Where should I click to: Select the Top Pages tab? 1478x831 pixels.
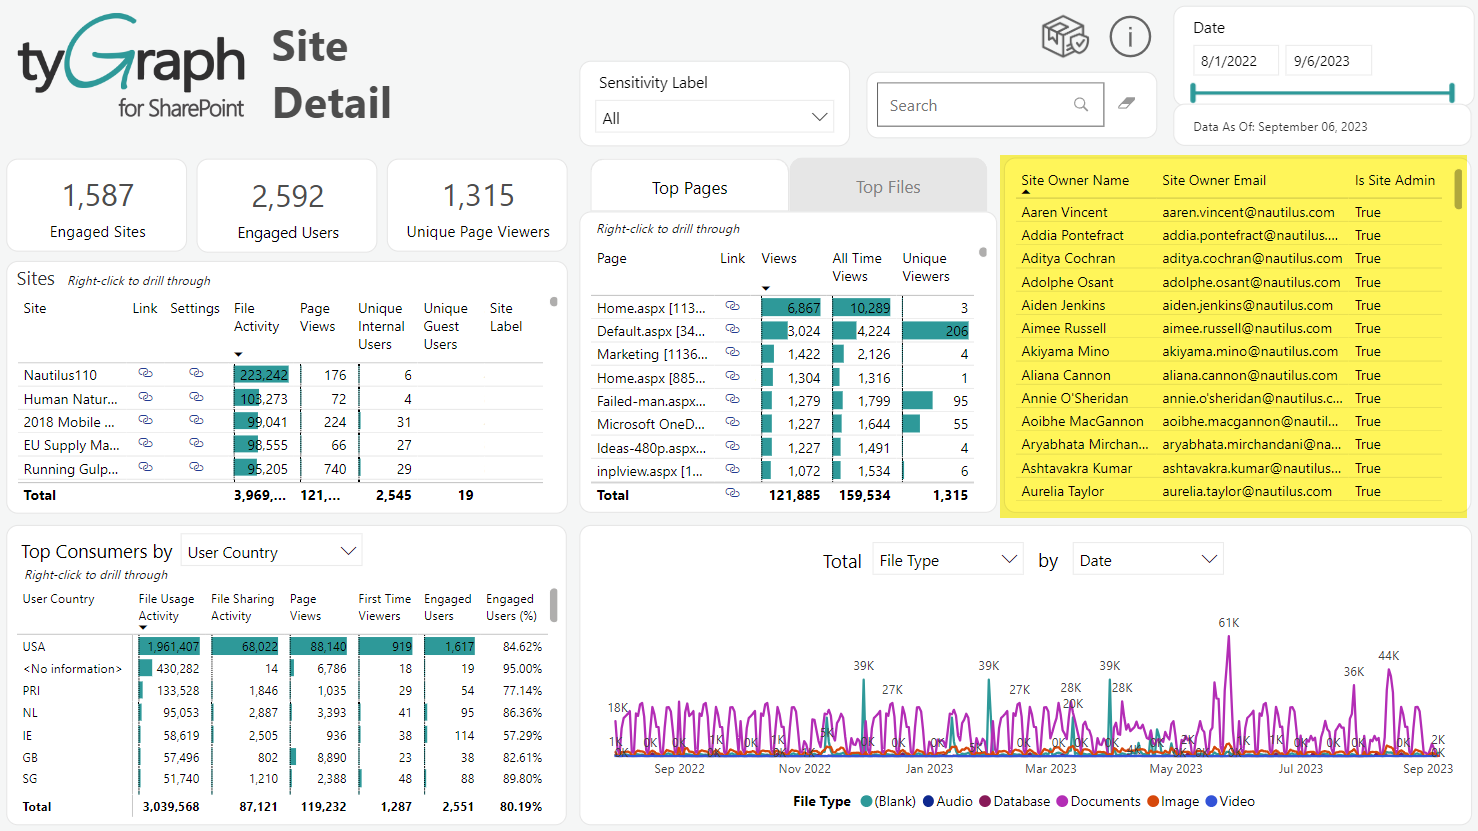pos(689,188)
